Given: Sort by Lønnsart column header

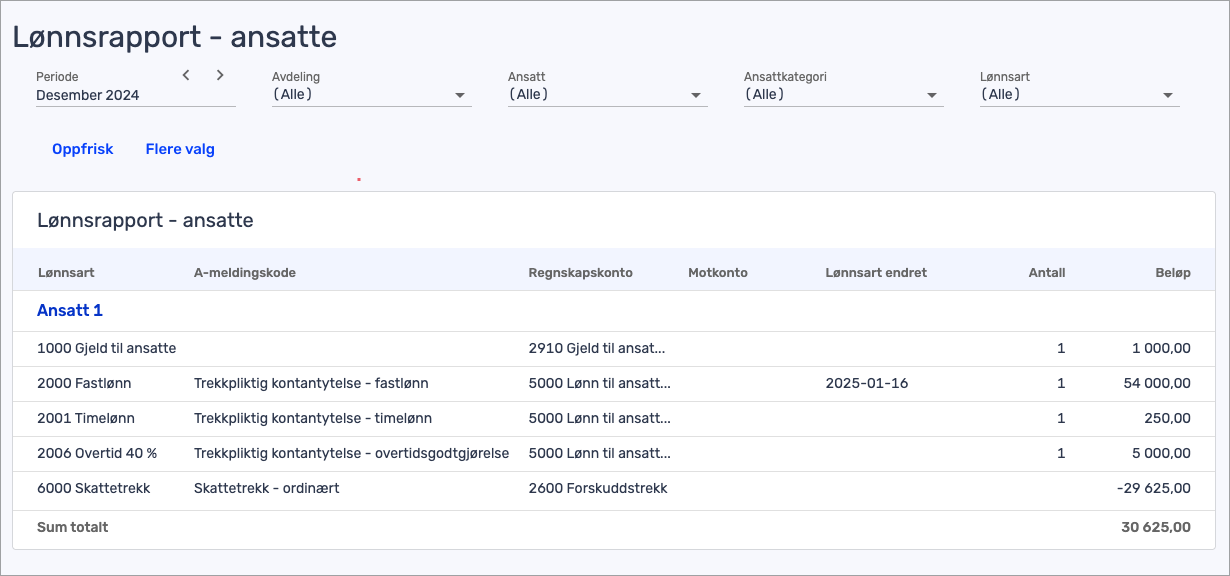Looking at the screenshot, I should point(66,273).
